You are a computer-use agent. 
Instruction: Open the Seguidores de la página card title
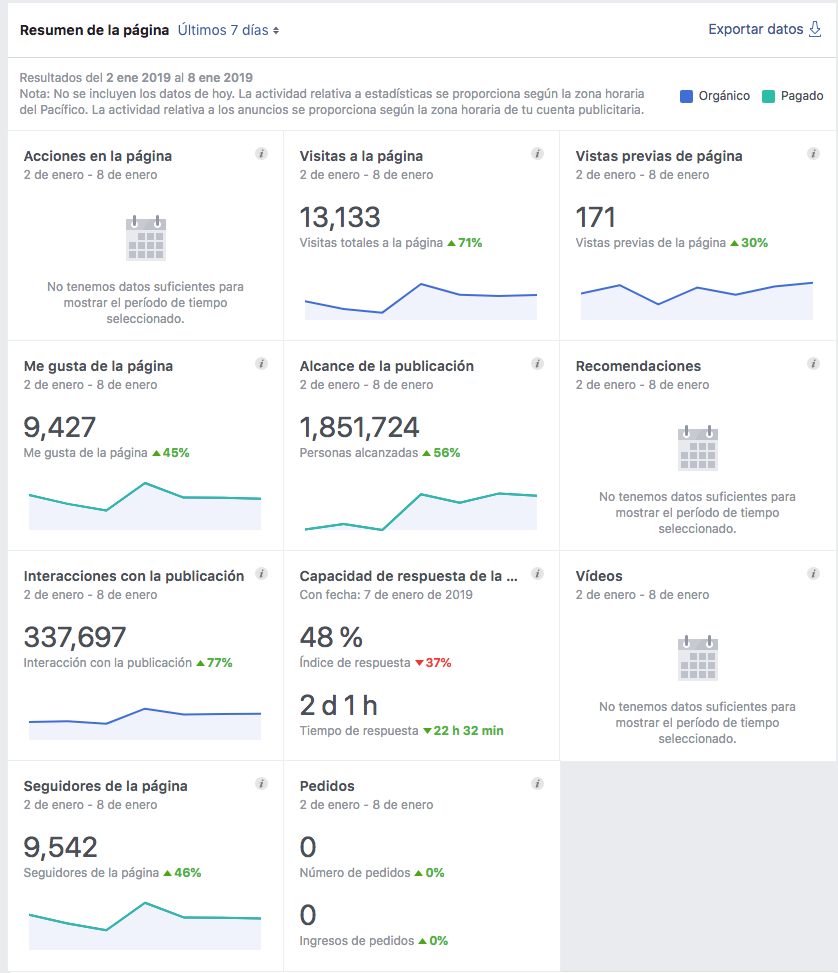pyautogui.click(x=106, y=786)
